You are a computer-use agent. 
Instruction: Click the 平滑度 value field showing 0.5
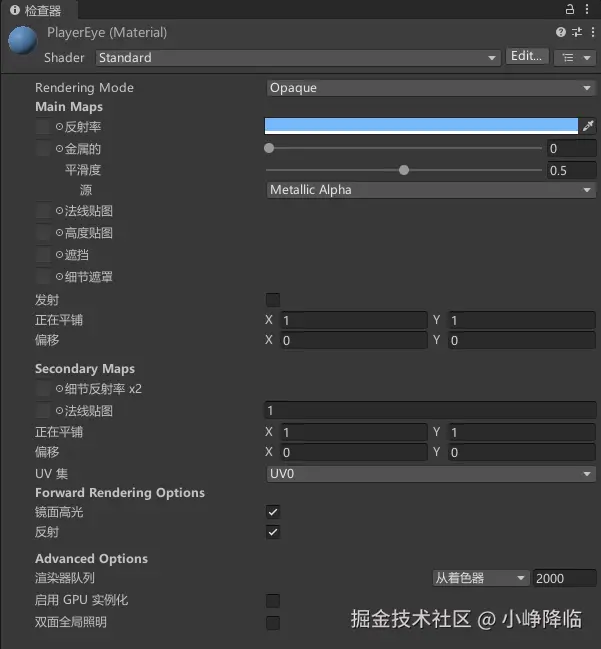[571, 170]
